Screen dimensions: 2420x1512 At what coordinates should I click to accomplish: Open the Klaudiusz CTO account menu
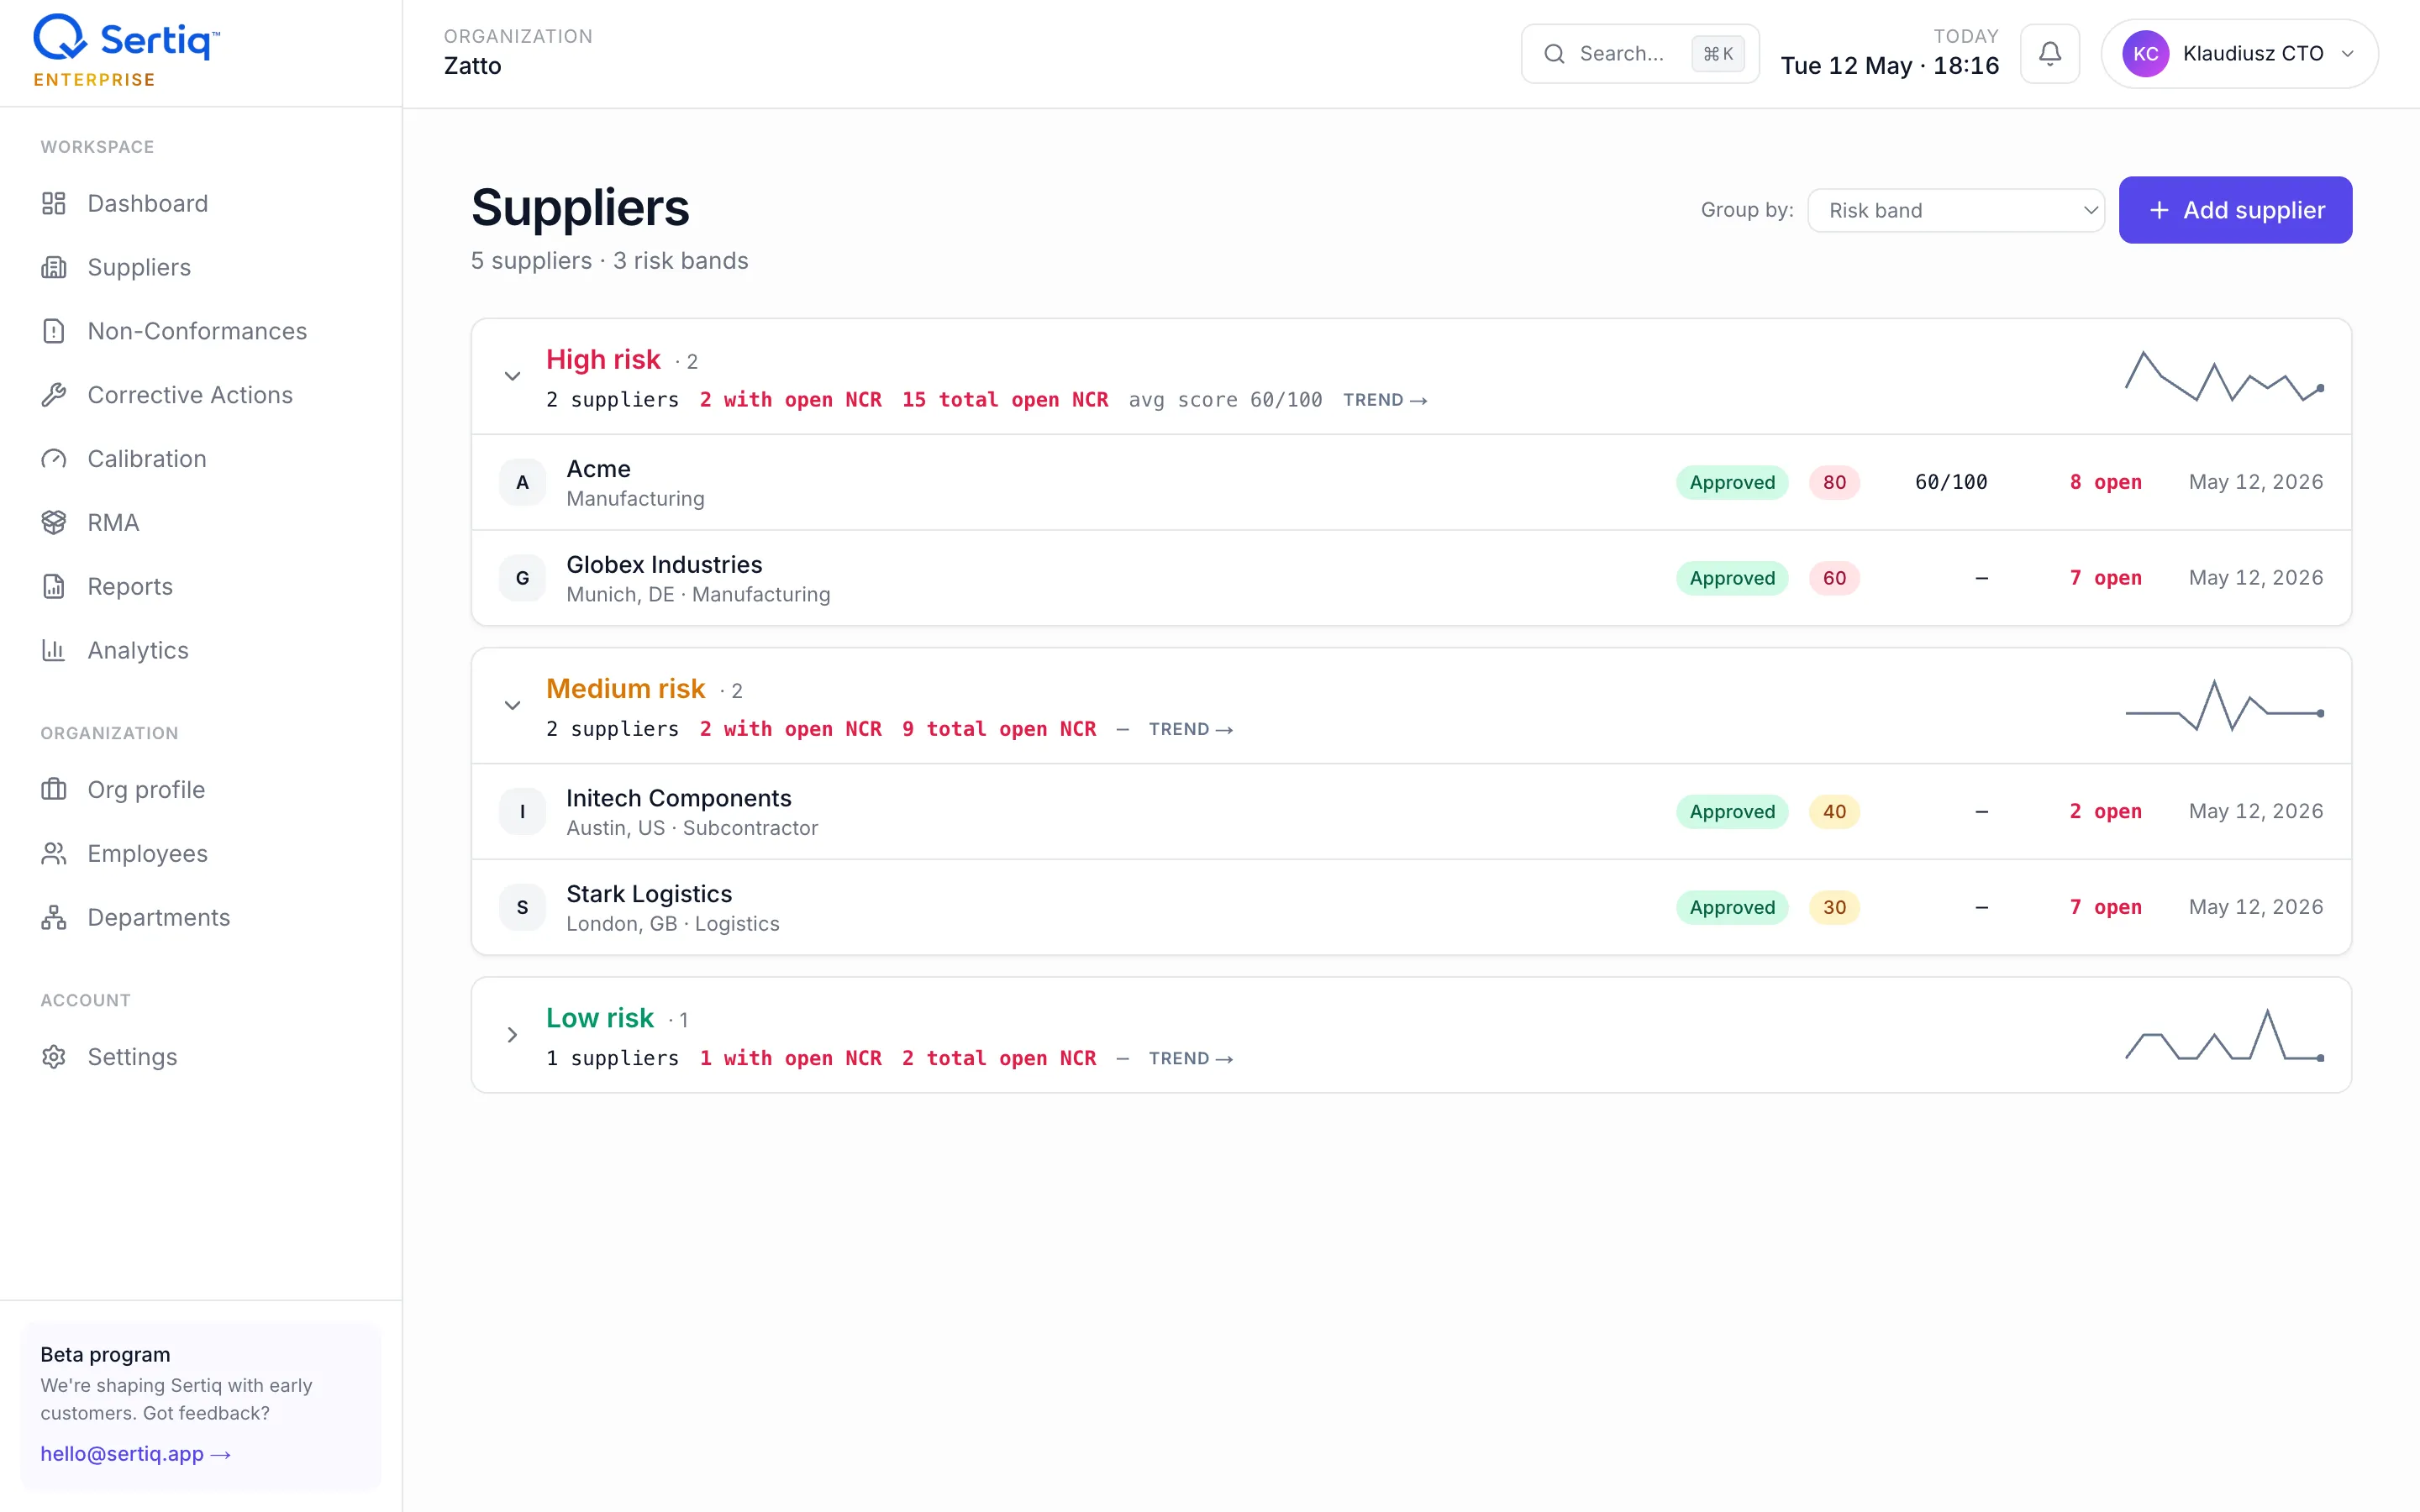[2240, 54]
